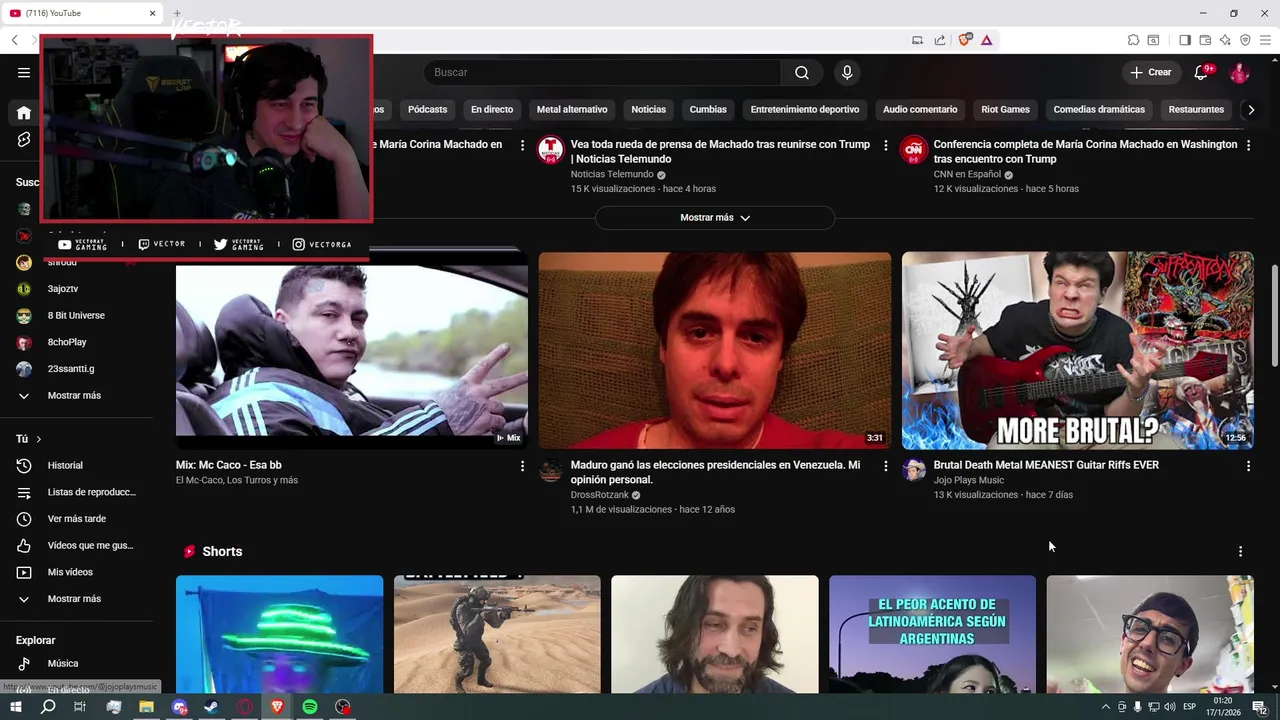Select the Pódcasts chip
The width and height of the screenshot is (1280, 720).
[428, 110]
